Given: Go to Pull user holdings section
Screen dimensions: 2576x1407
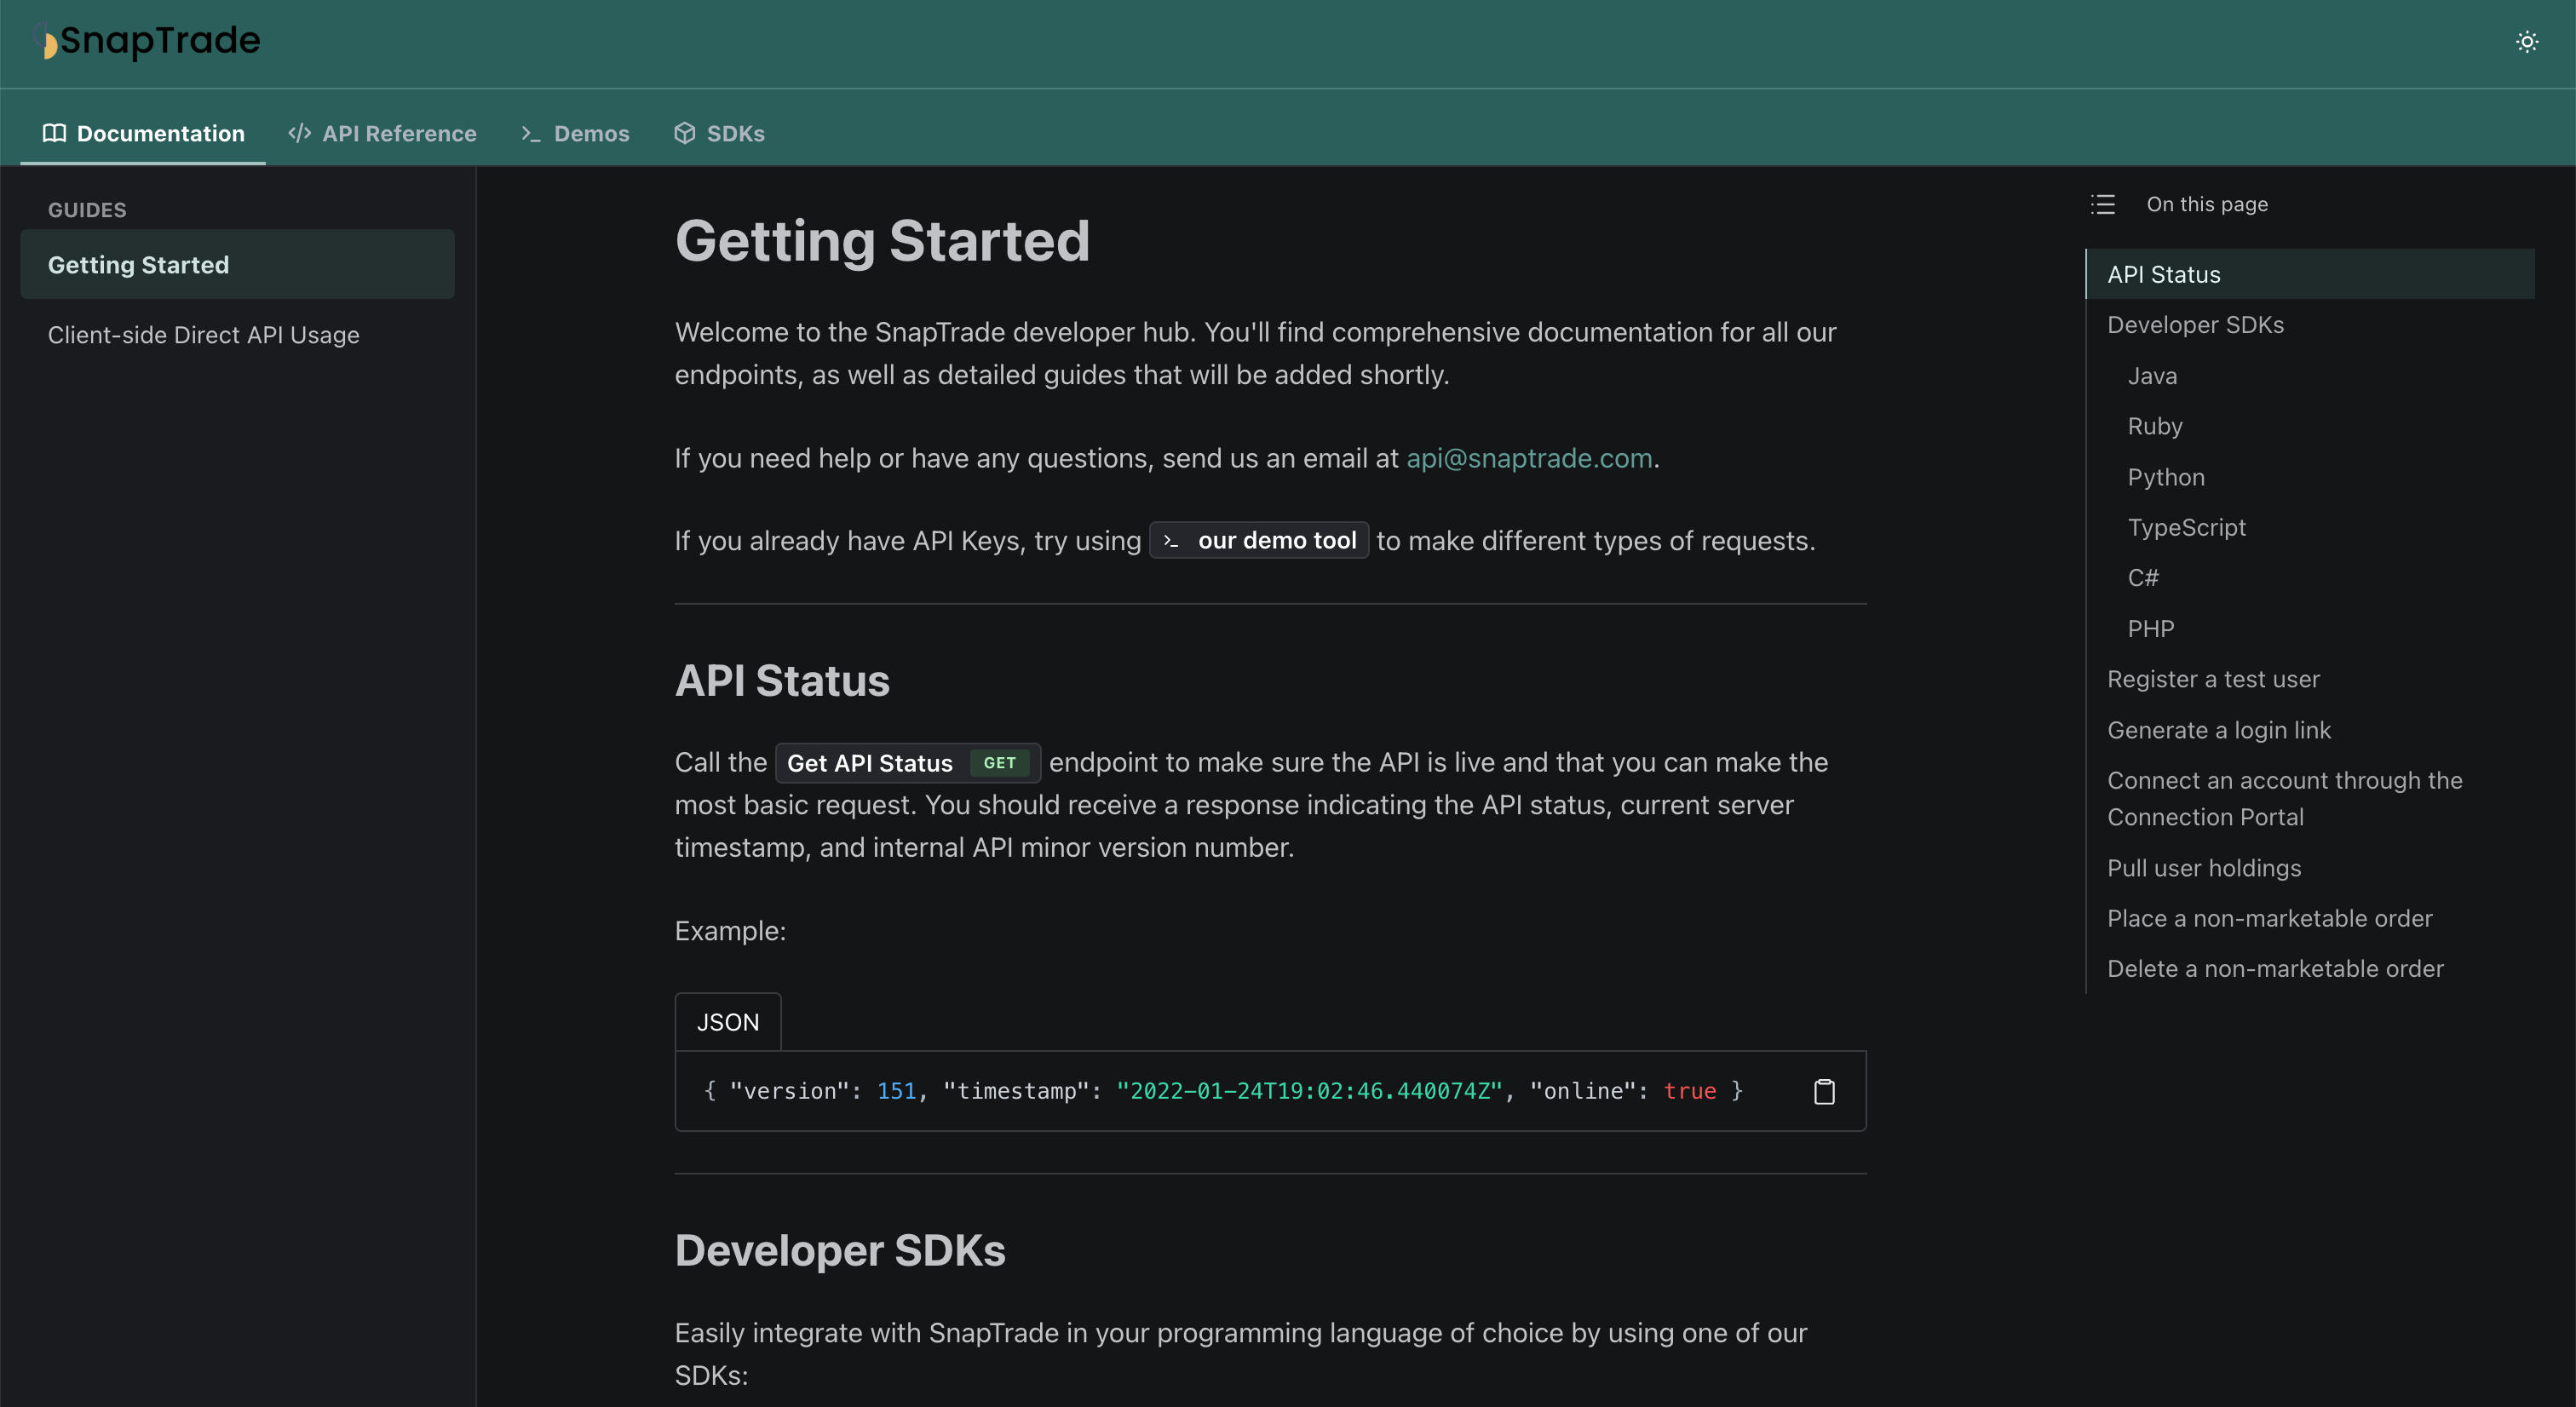Looking at the screenshot, I should point(2203,868).
